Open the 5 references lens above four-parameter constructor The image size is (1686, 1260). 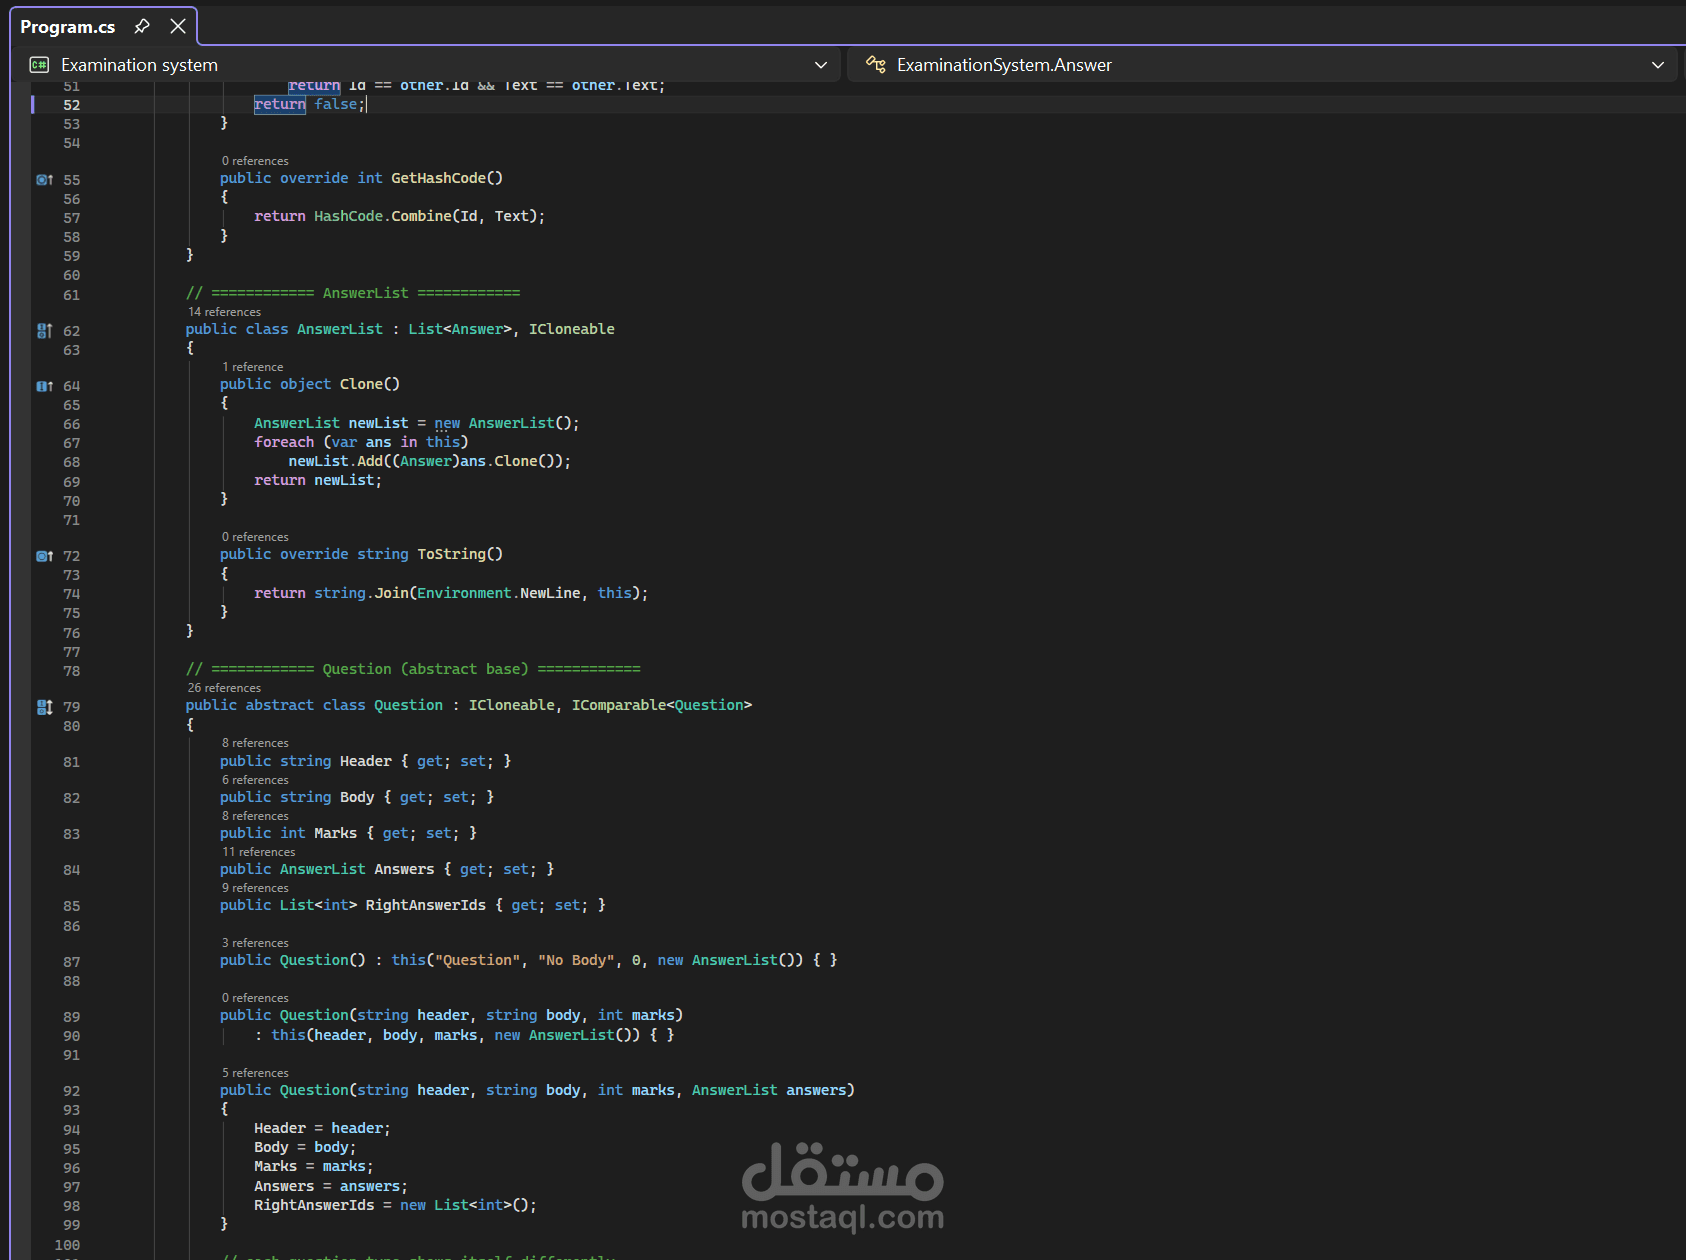[x=255, y=1073]
